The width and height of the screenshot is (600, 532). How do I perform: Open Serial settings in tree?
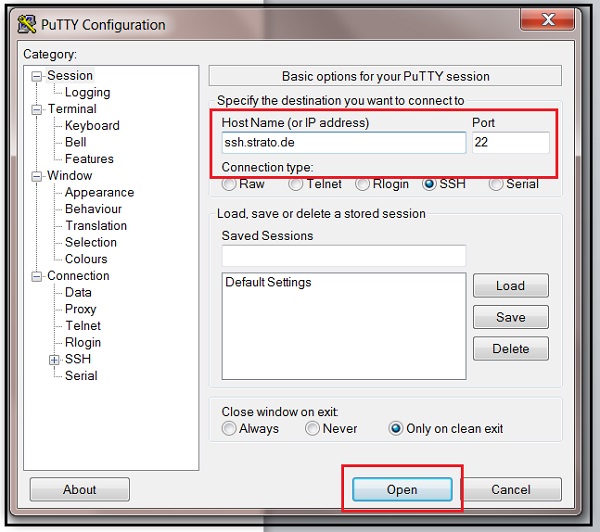[x=81, y=375]
